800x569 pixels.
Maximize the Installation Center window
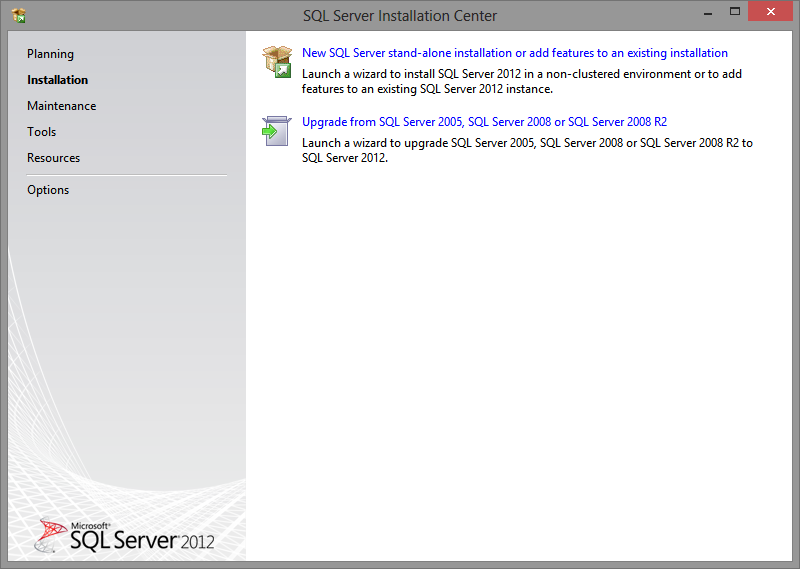(735, 11)
